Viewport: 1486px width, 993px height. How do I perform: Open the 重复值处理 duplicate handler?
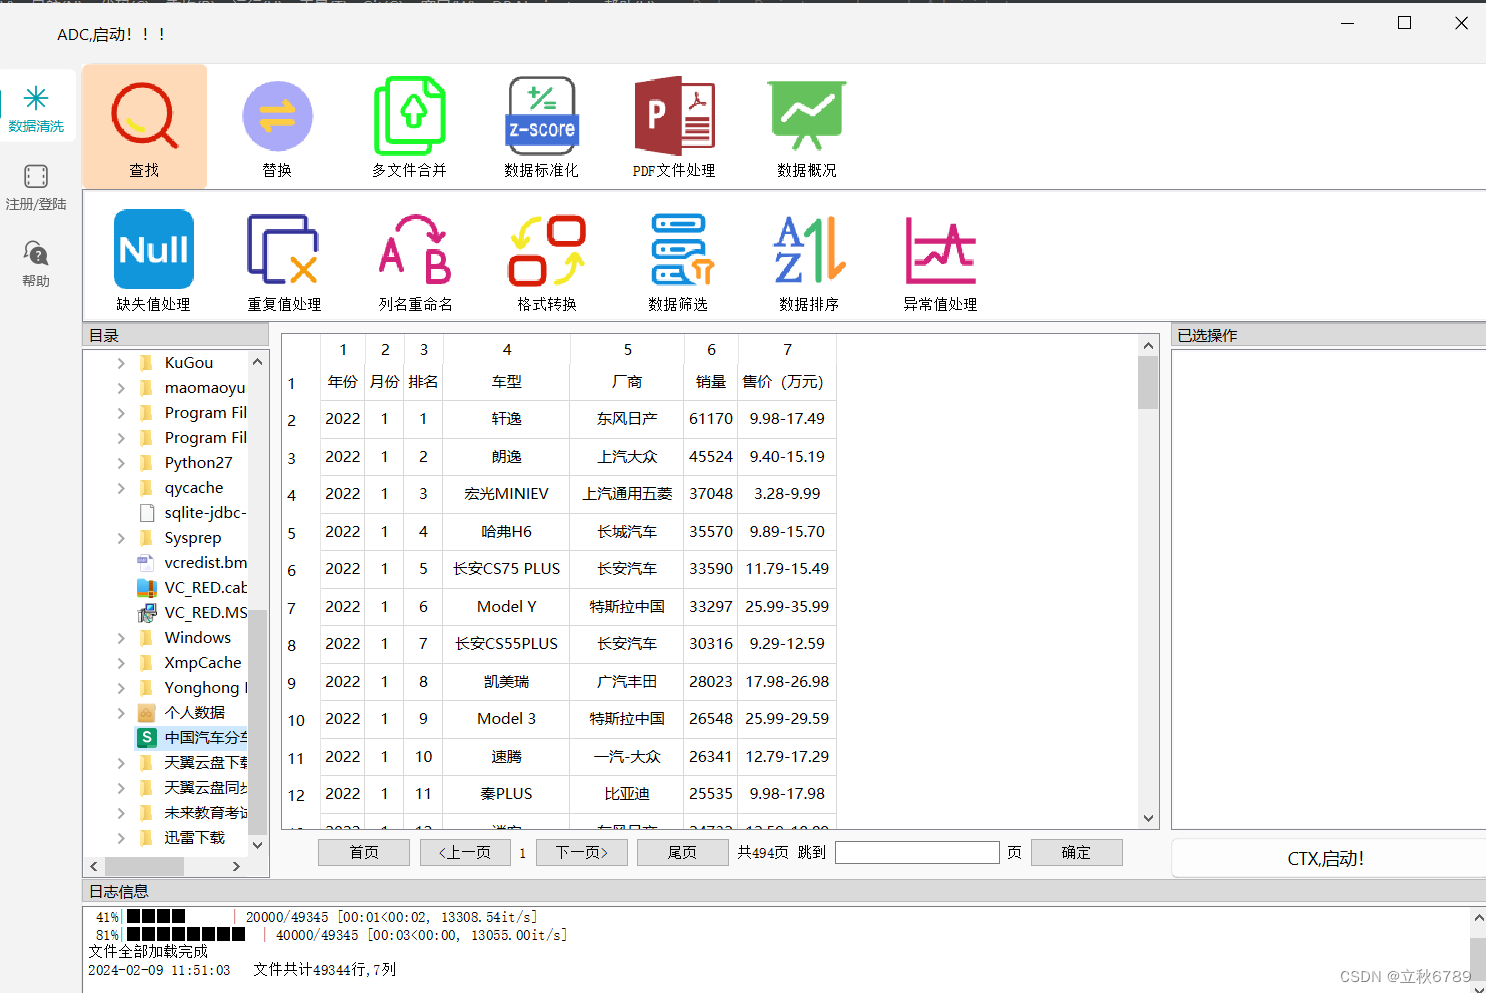click(x=283, y=258)
